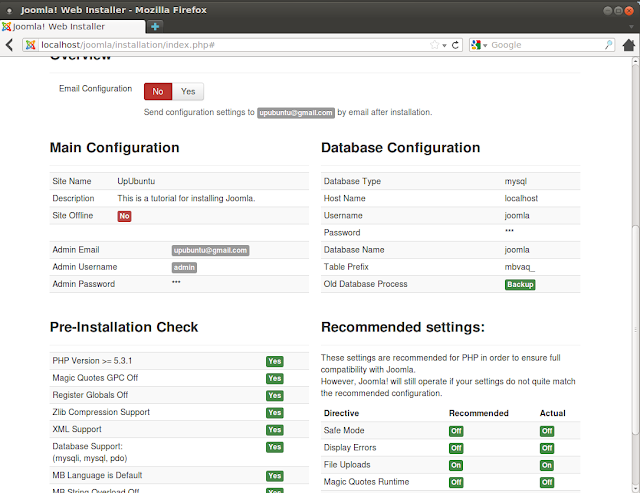Set Email Configuration to Yes
Screen dimensions: 640x493
tap(188, 91)
